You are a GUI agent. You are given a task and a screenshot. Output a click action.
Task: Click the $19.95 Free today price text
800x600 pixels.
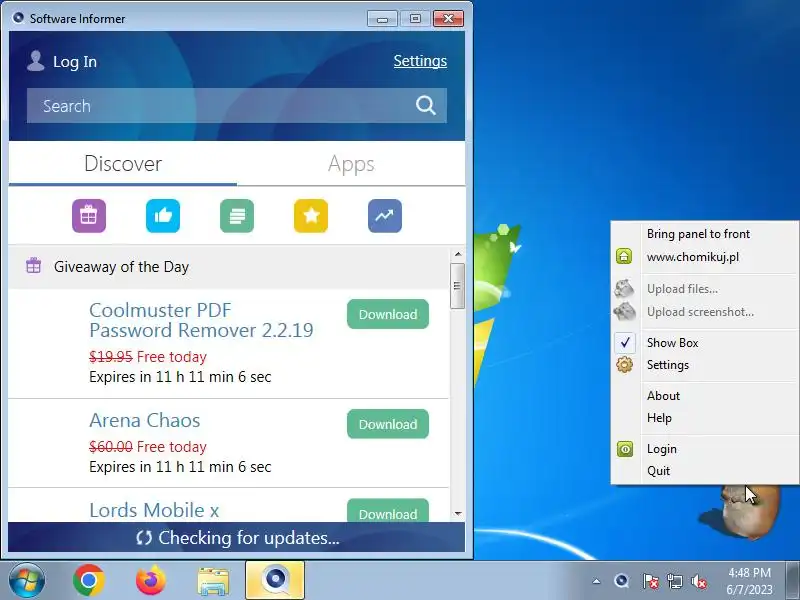click(148, 357)
